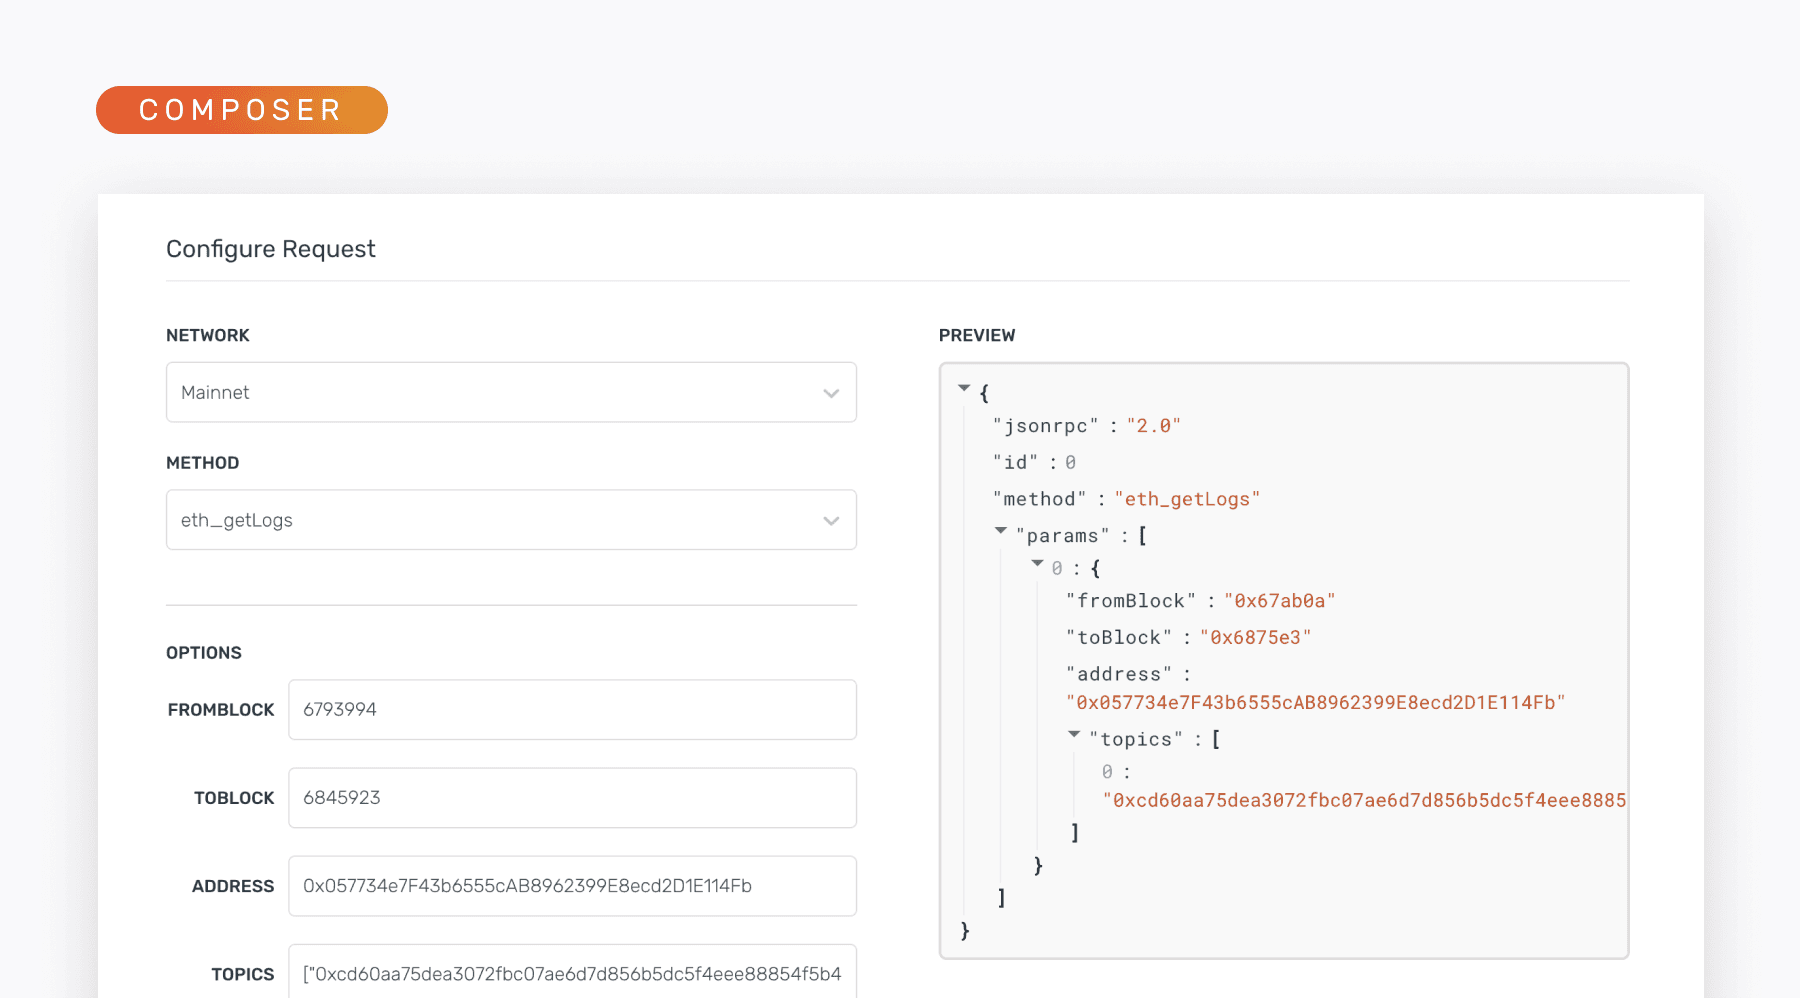
Task: Click the toBlock value "0x6875e3"
Action: (x=1255, y=638)
